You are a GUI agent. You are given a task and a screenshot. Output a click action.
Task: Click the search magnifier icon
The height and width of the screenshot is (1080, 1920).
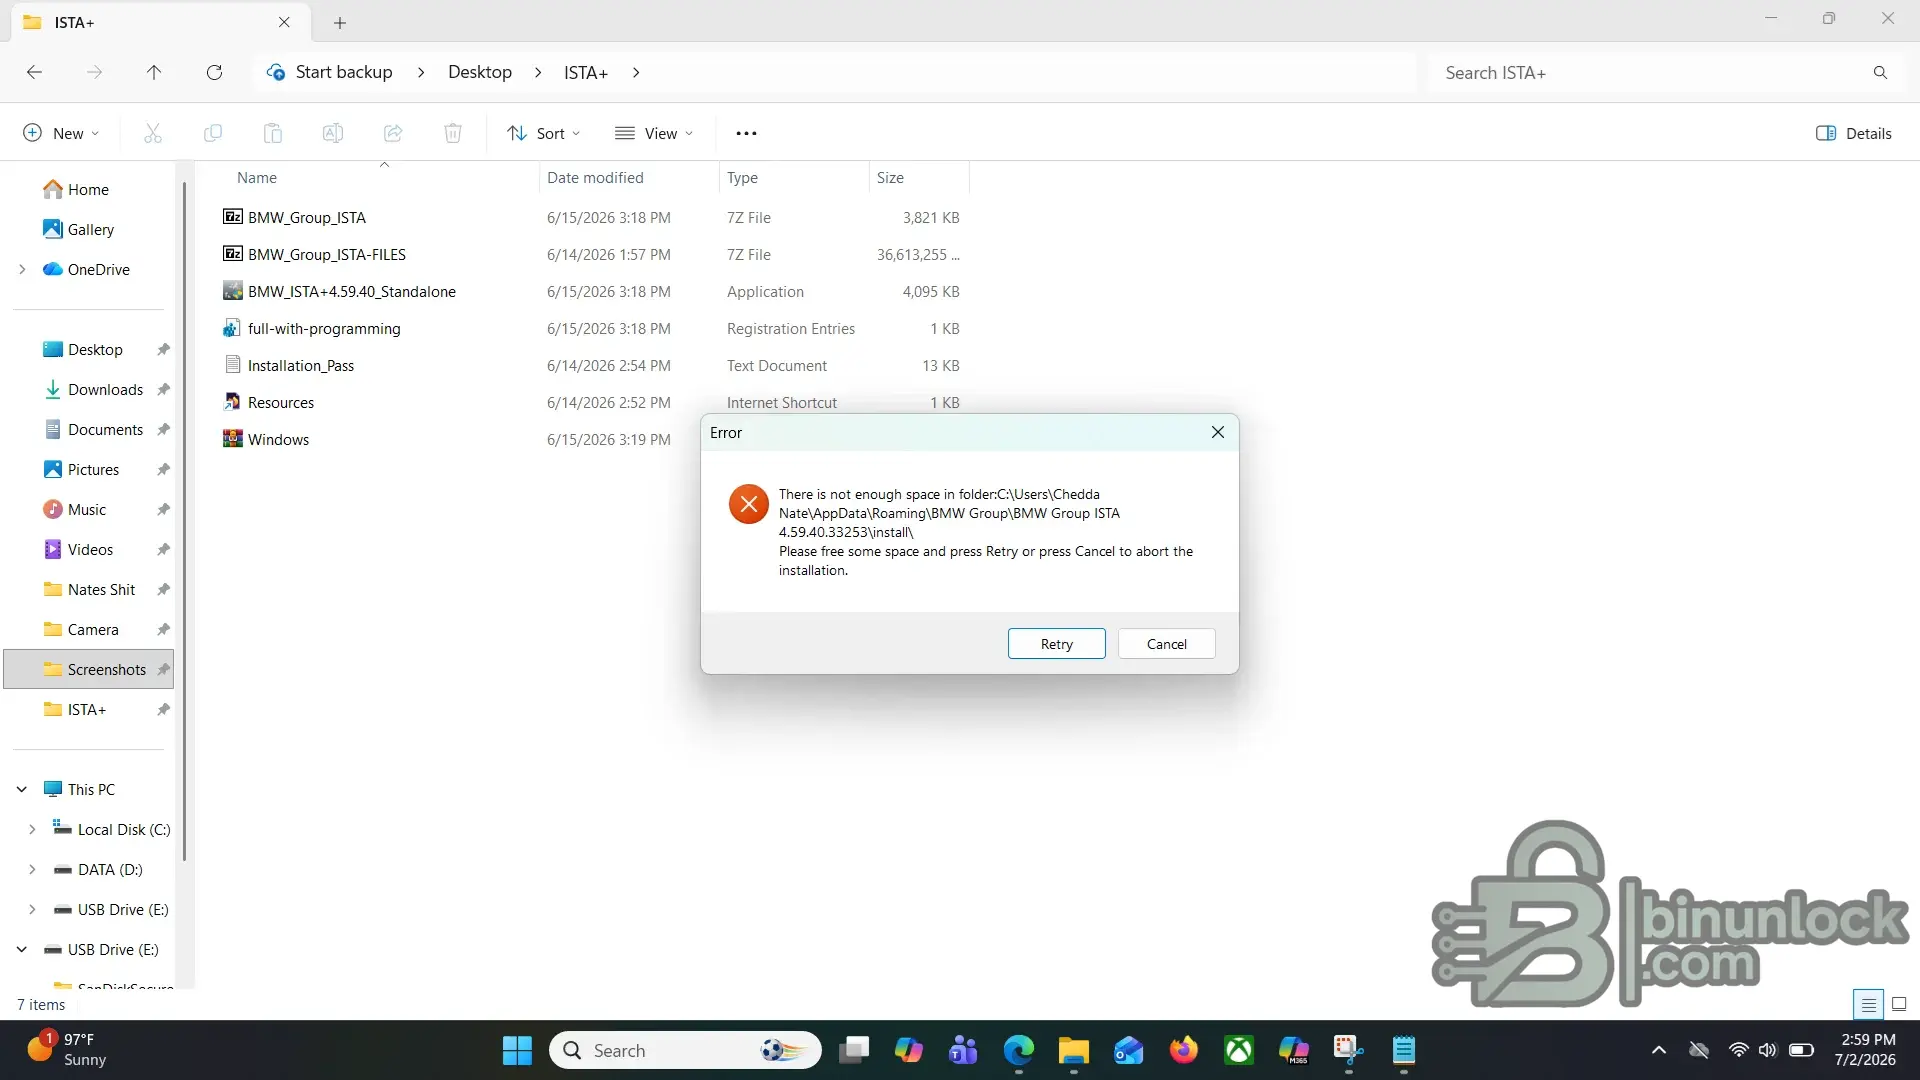tap(1880, 72)
